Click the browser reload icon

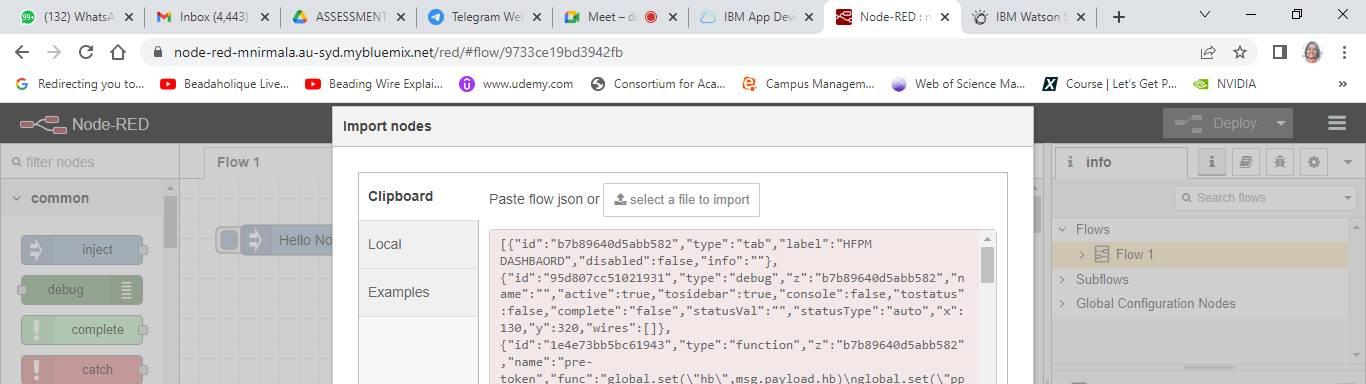86,52
